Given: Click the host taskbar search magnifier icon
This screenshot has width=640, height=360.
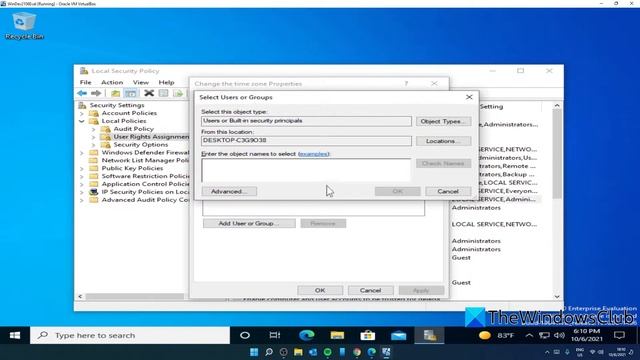Looking at the screenshot, I should 269,352.
